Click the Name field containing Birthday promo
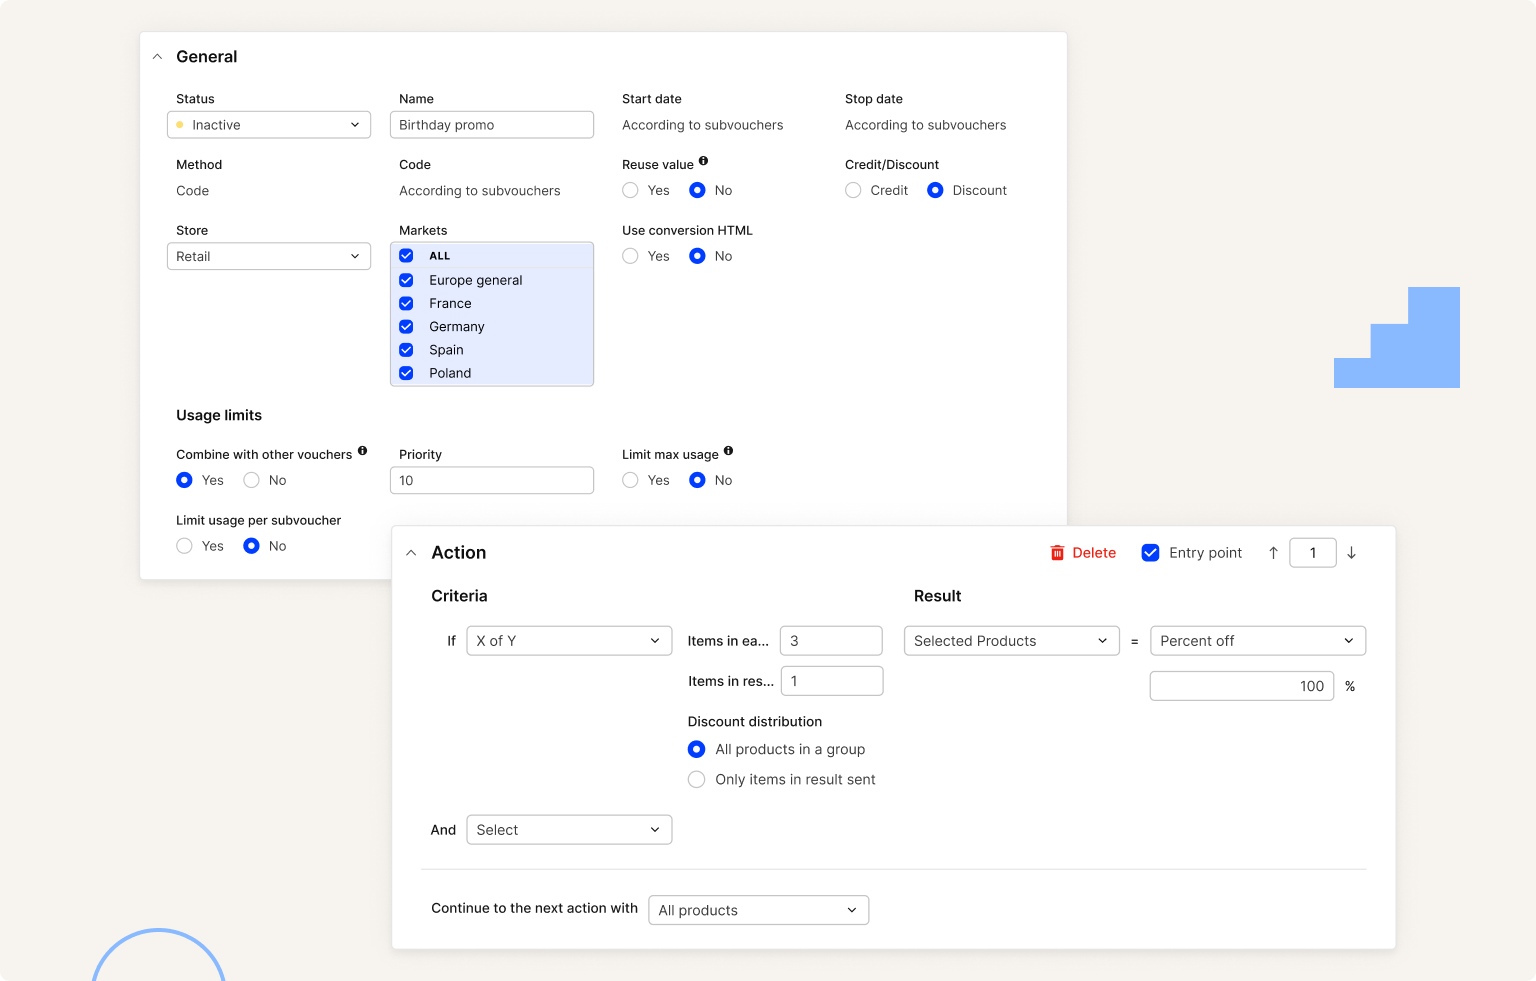Image resolution: width=1536 pixels, height=981 pixels. [491, 125]
